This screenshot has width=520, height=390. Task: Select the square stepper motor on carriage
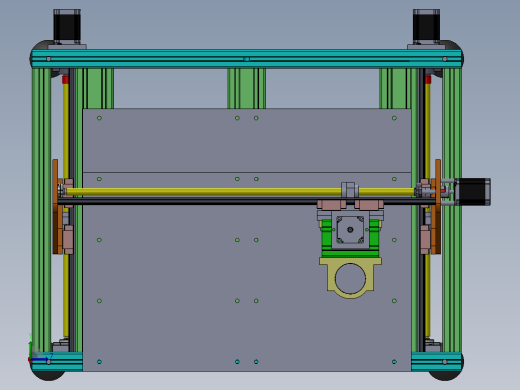tap(350, 230)
